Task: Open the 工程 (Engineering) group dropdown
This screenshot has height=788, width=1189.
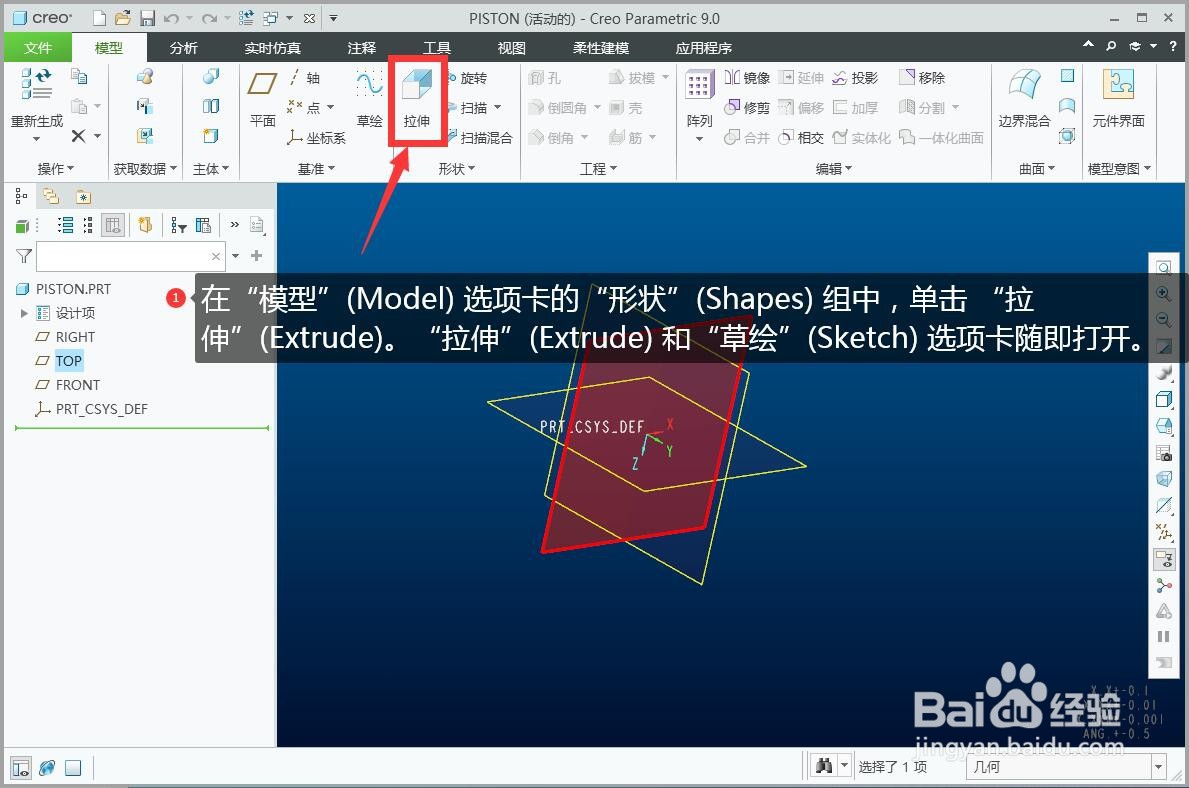Action: coord(598,168)
